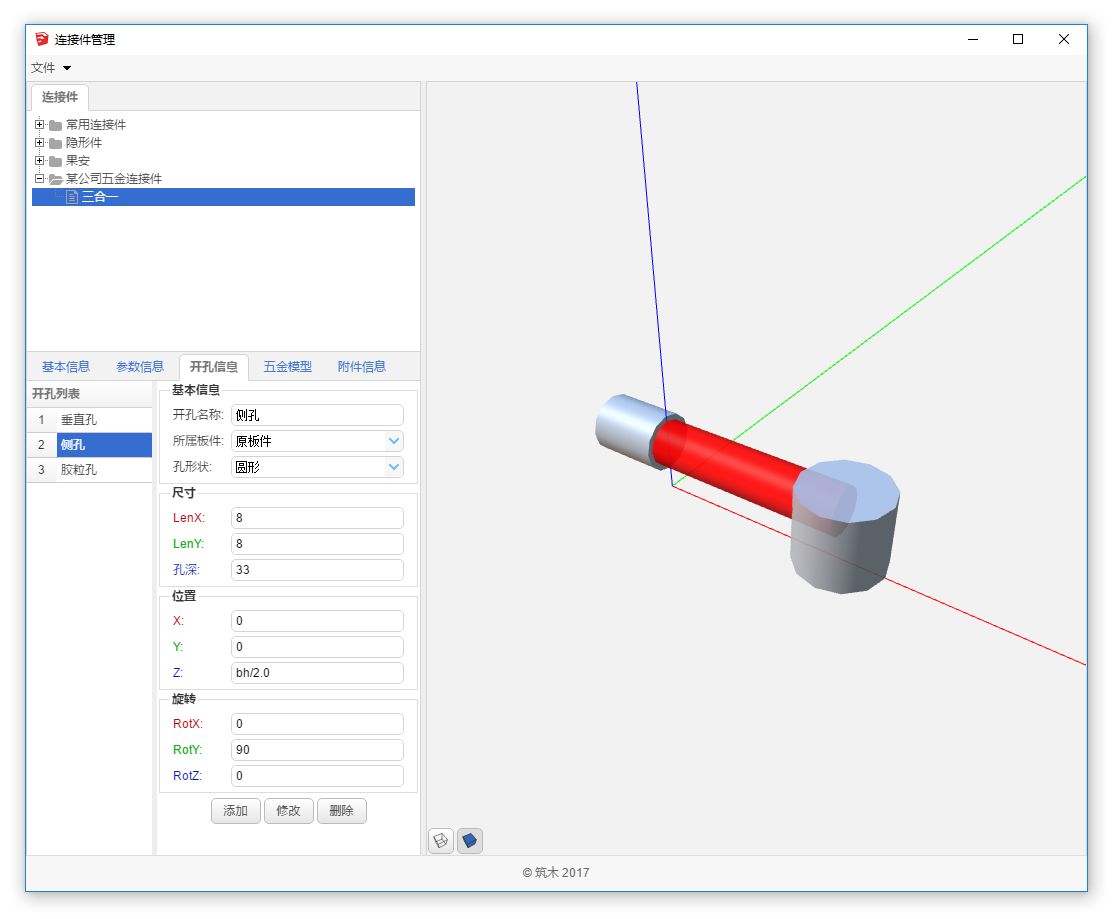This screenshot has width=1120, height=919.
Task: Click the RotY rotation input field
Action: [x=317, y=750]
